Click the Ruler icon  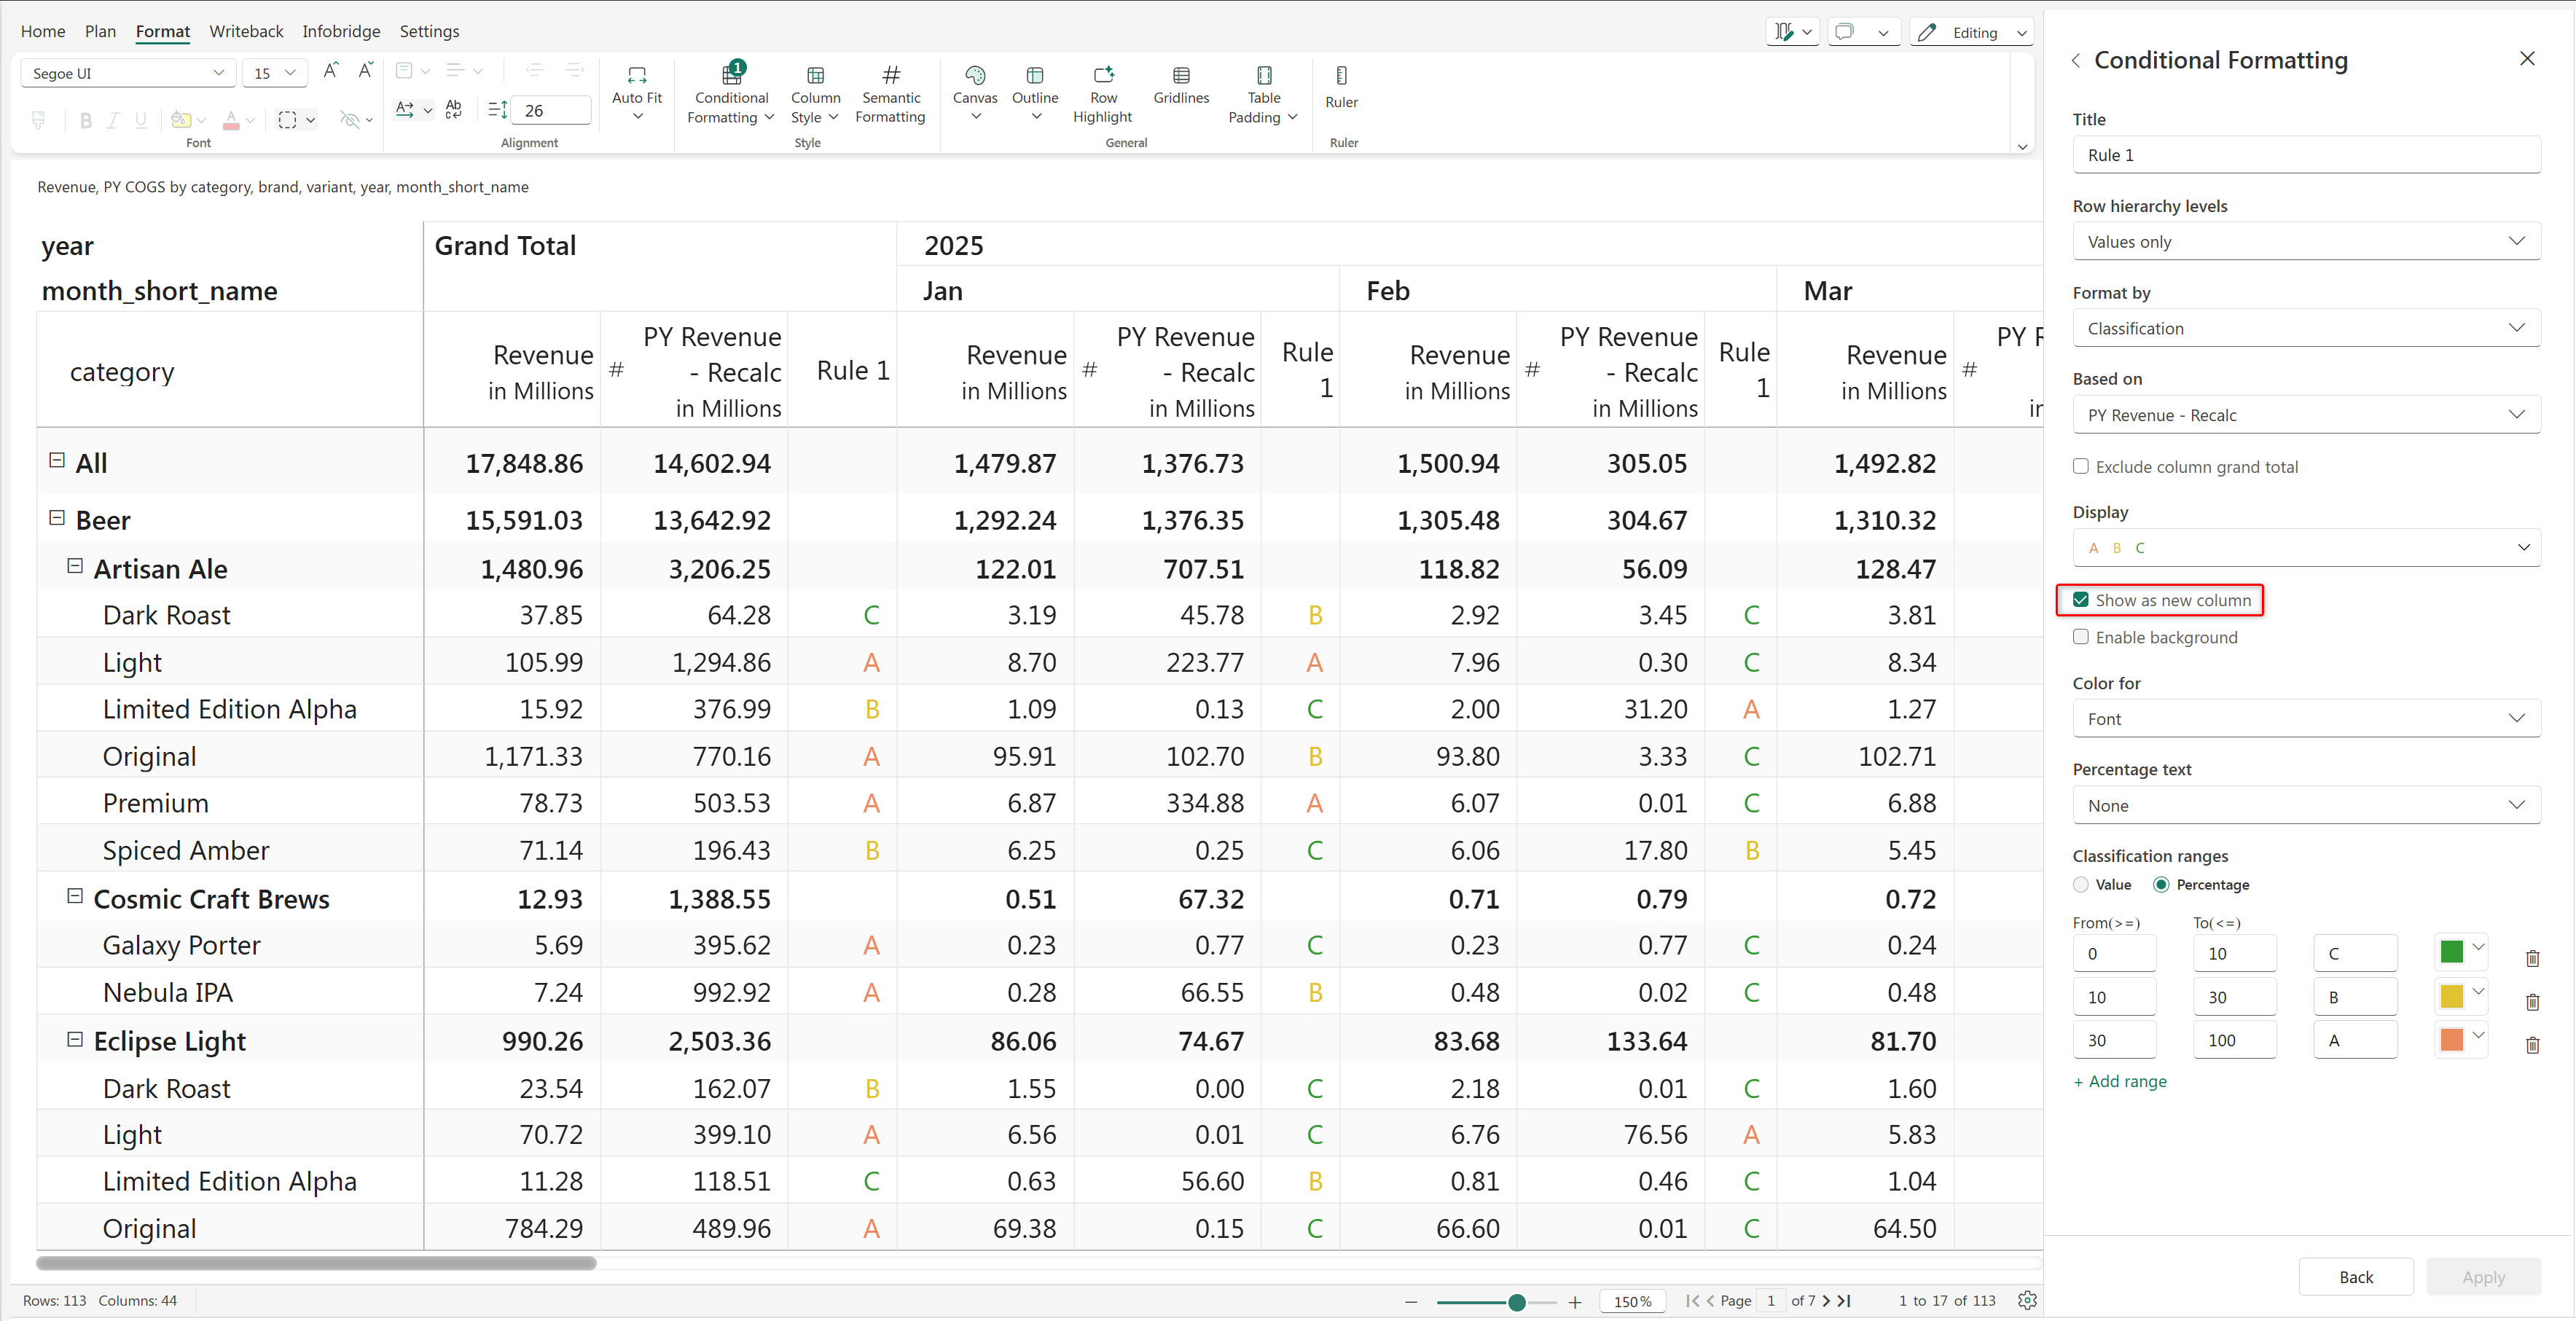(1341, 76)
